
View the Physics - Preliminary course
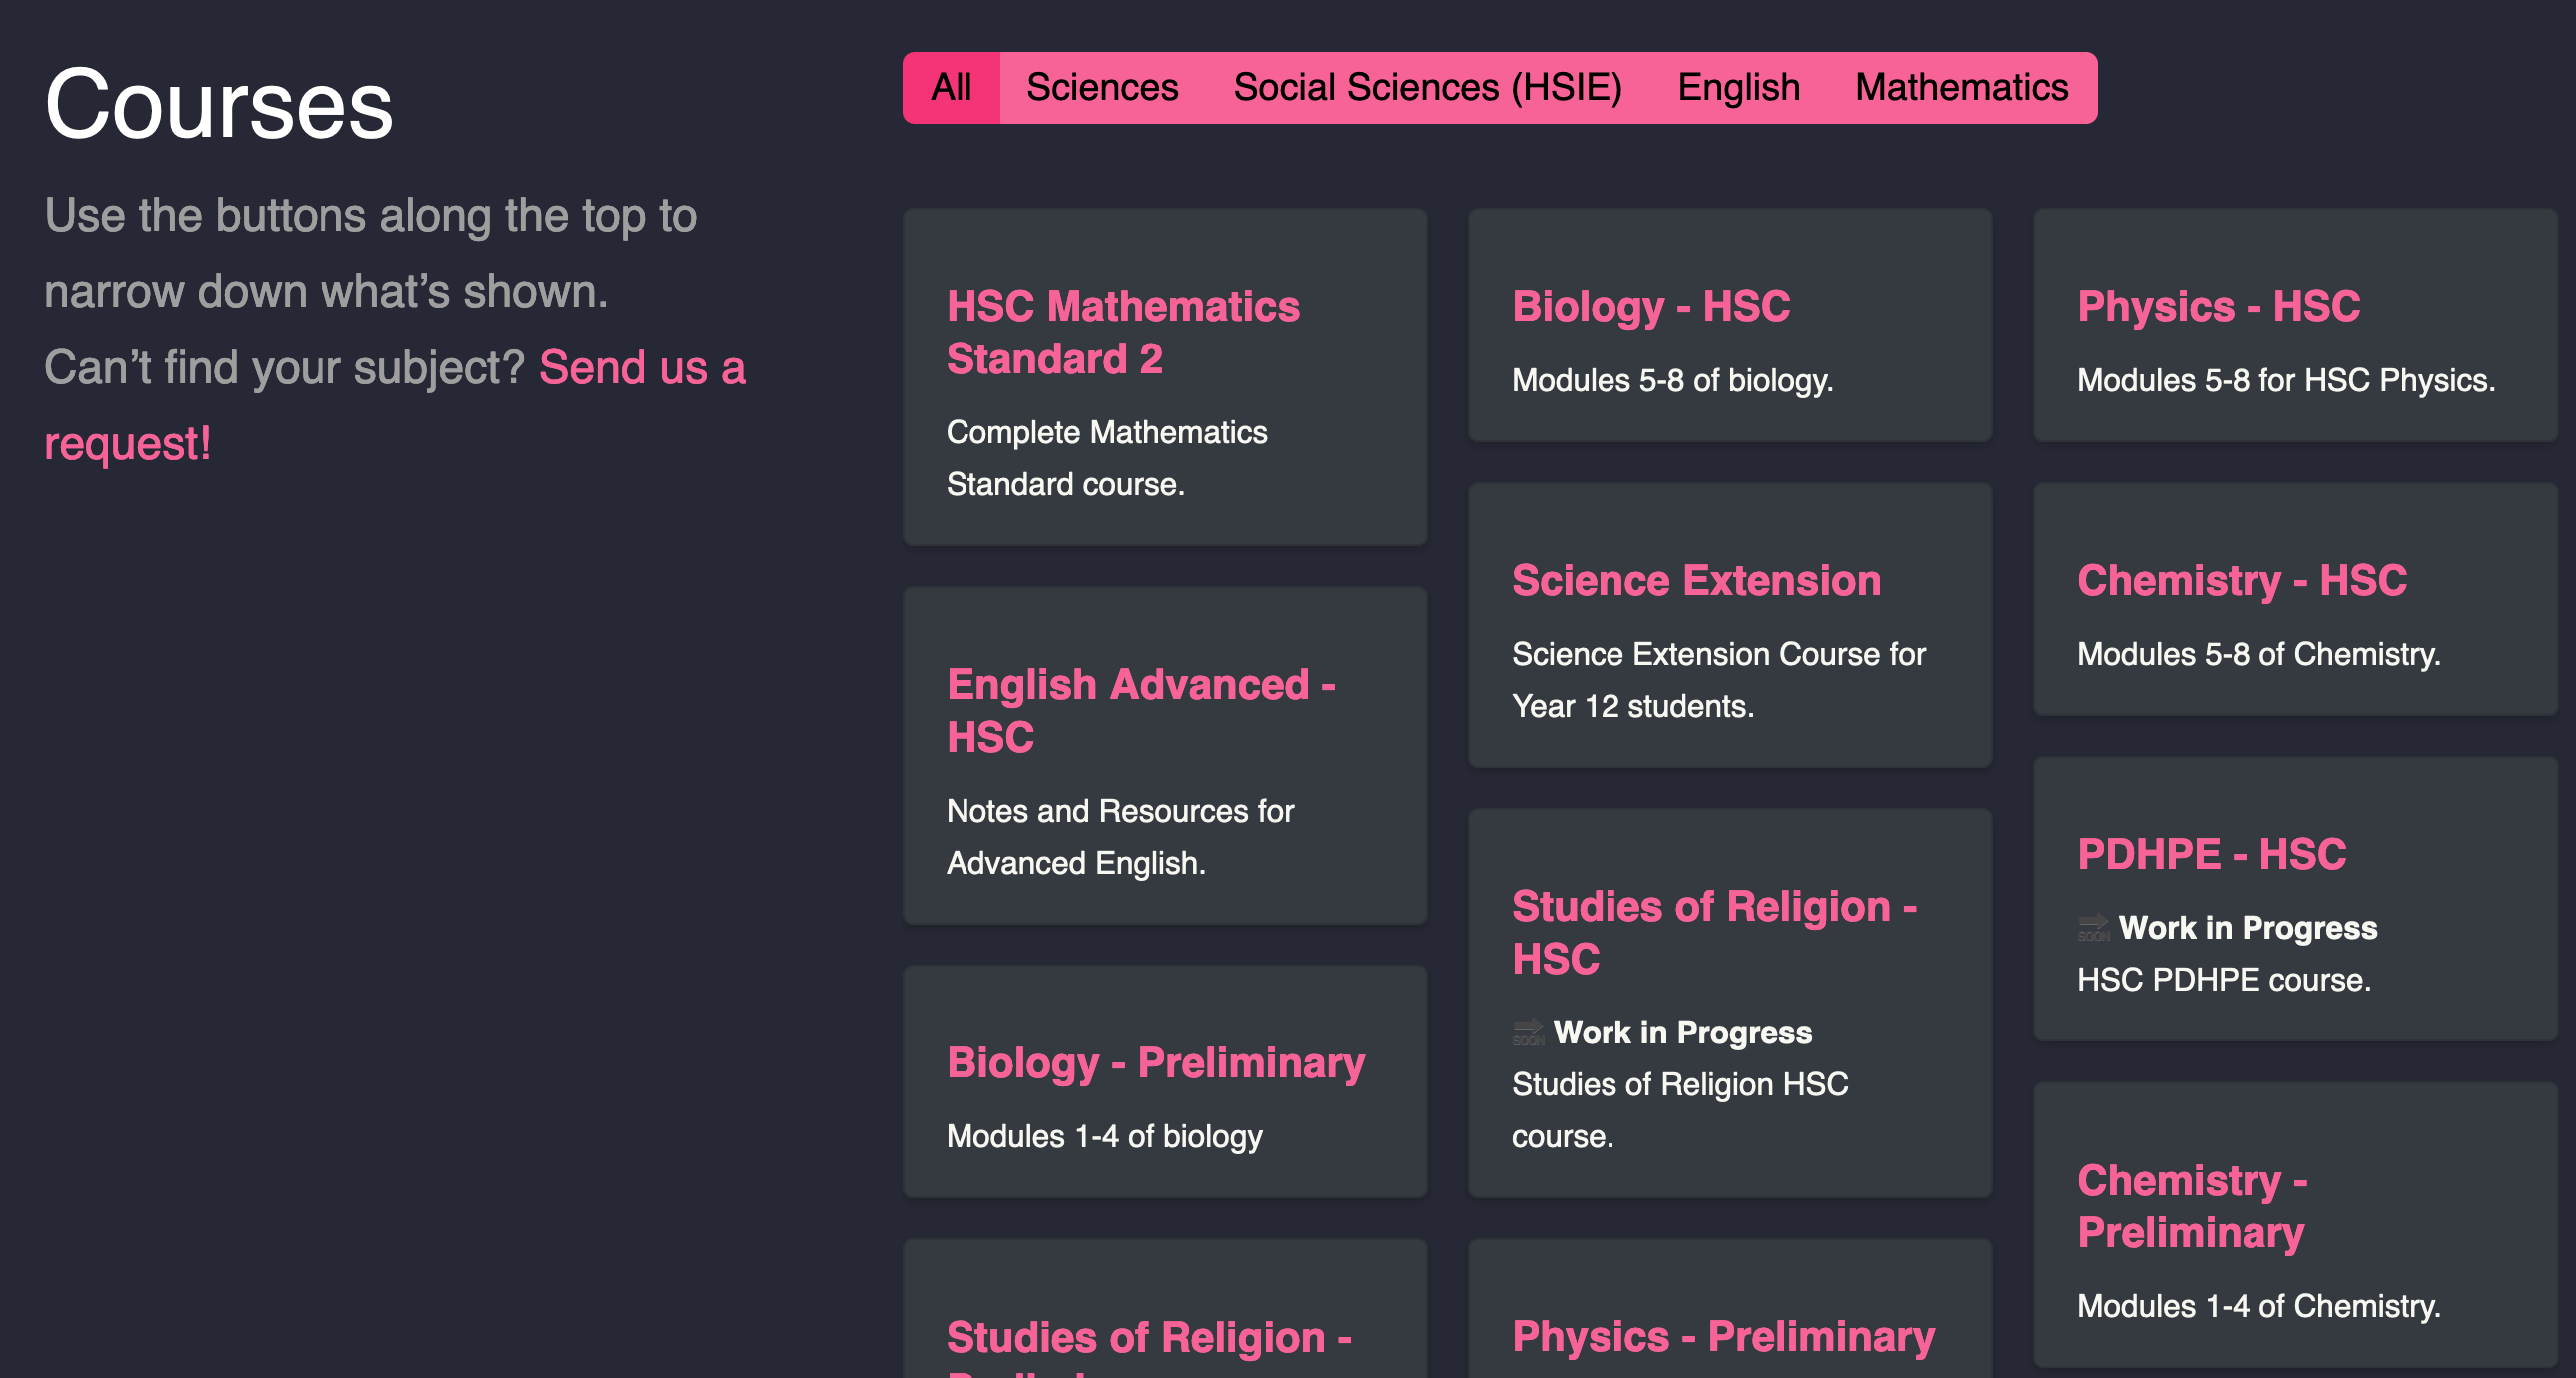[1723, 1337]
